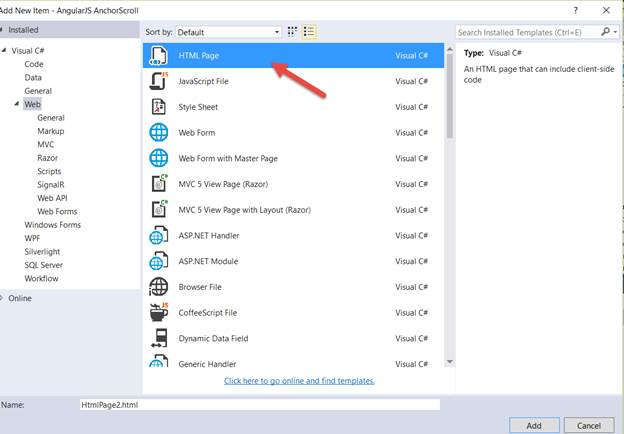Image resolution: width=624 pixels, height=434 pixels.
Task: Open the Sort by Default dropdown
Action: pos(228,32)
